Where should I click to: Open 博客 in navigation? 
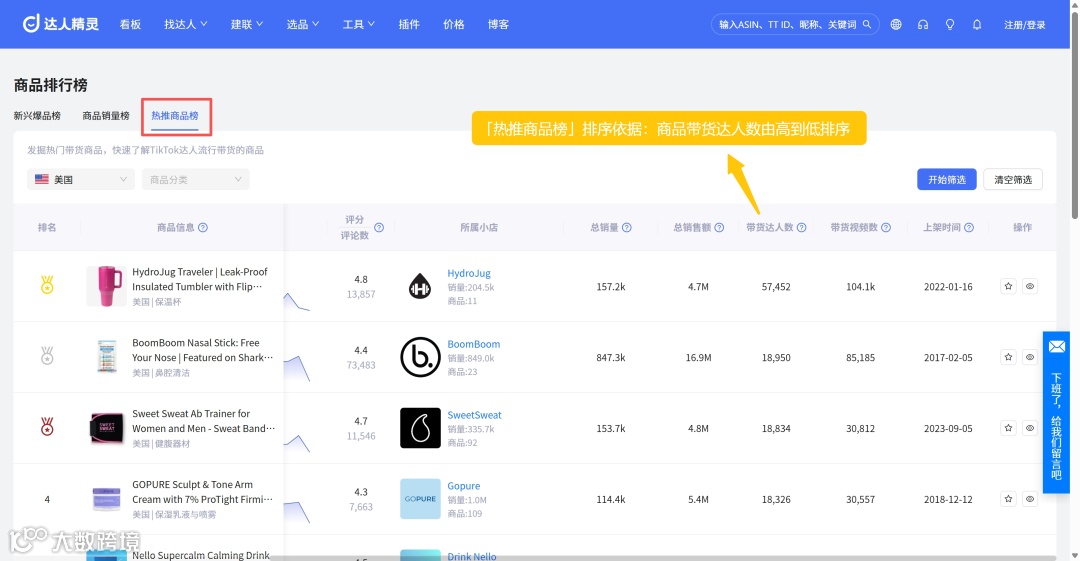click(x=499, y=24)
